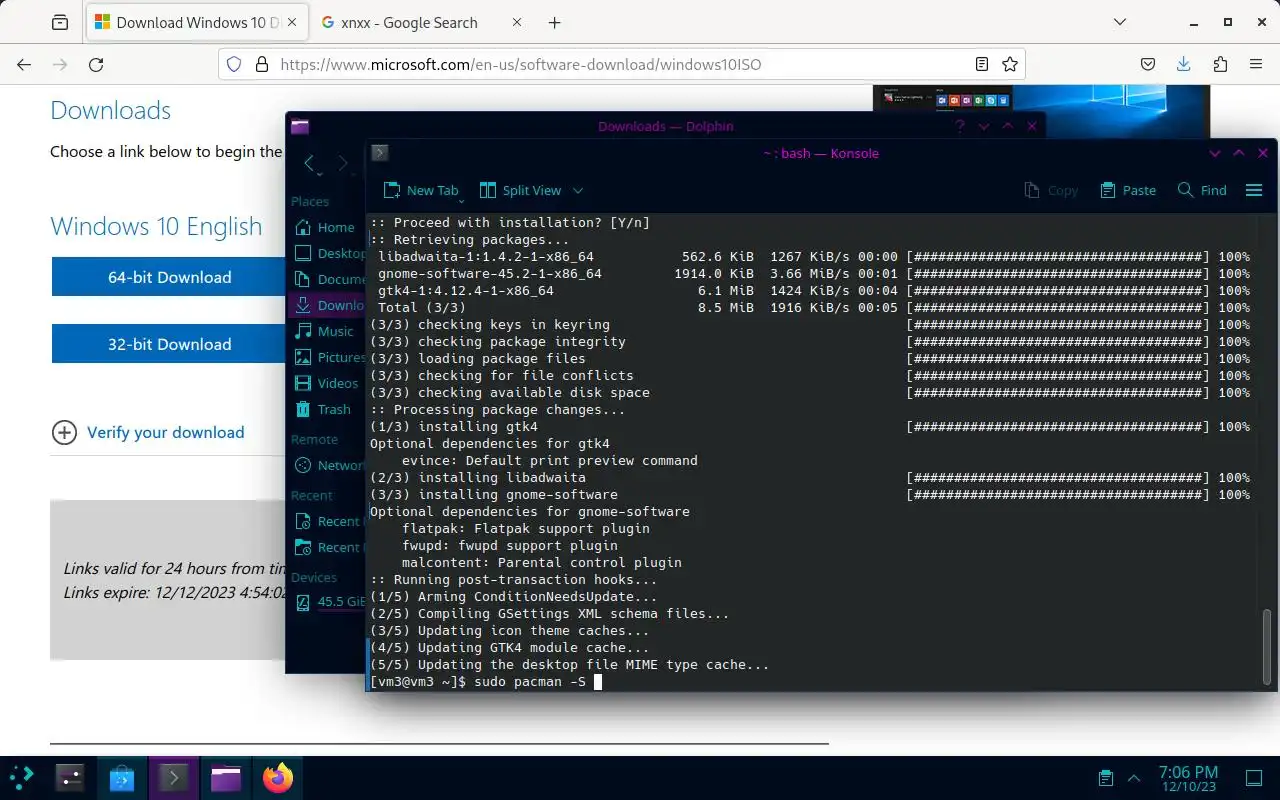
Task: Click the site security padlock icon
Action: click(x=262, y=64)
